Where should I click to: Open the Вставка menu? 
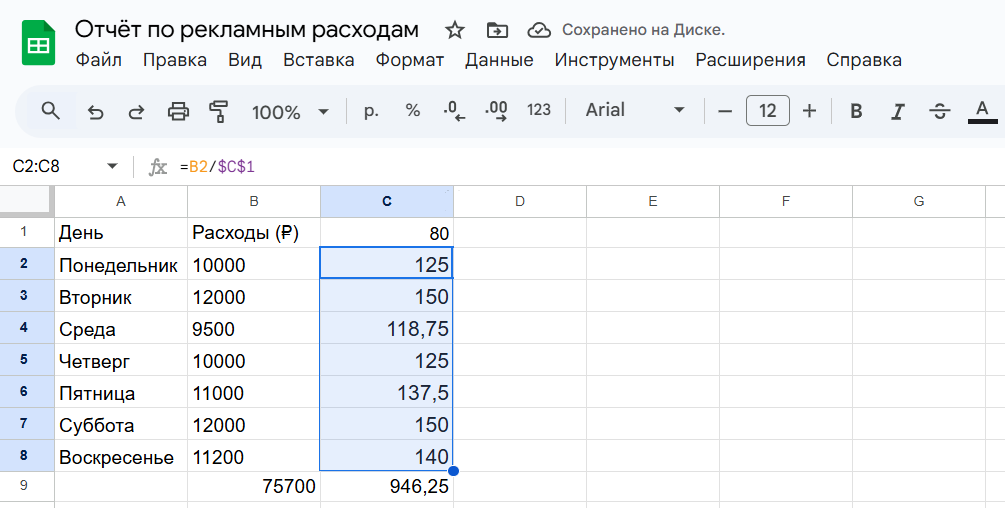pos(318,60)
